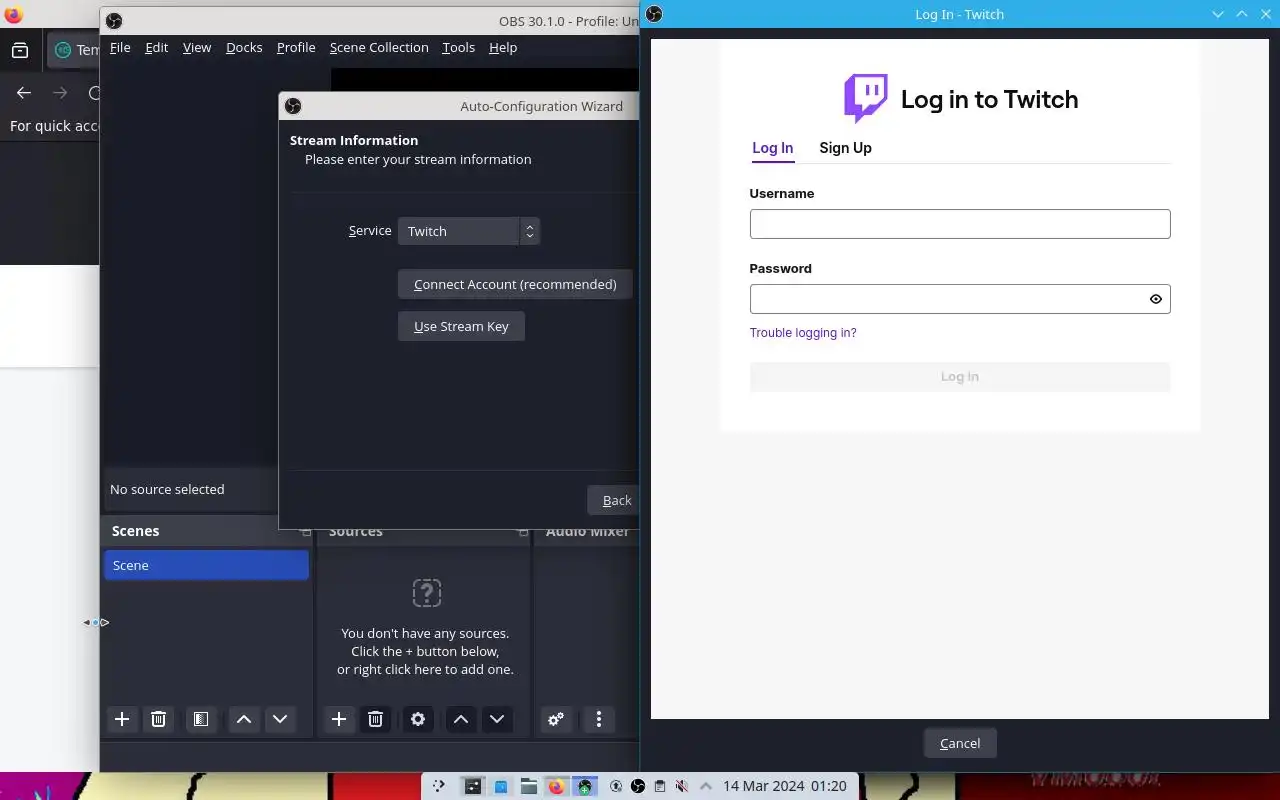Viewport: 1280px width, 800px height.
Task: Click Connect Account (recommended) button
Action: click(x=515, y=284)
